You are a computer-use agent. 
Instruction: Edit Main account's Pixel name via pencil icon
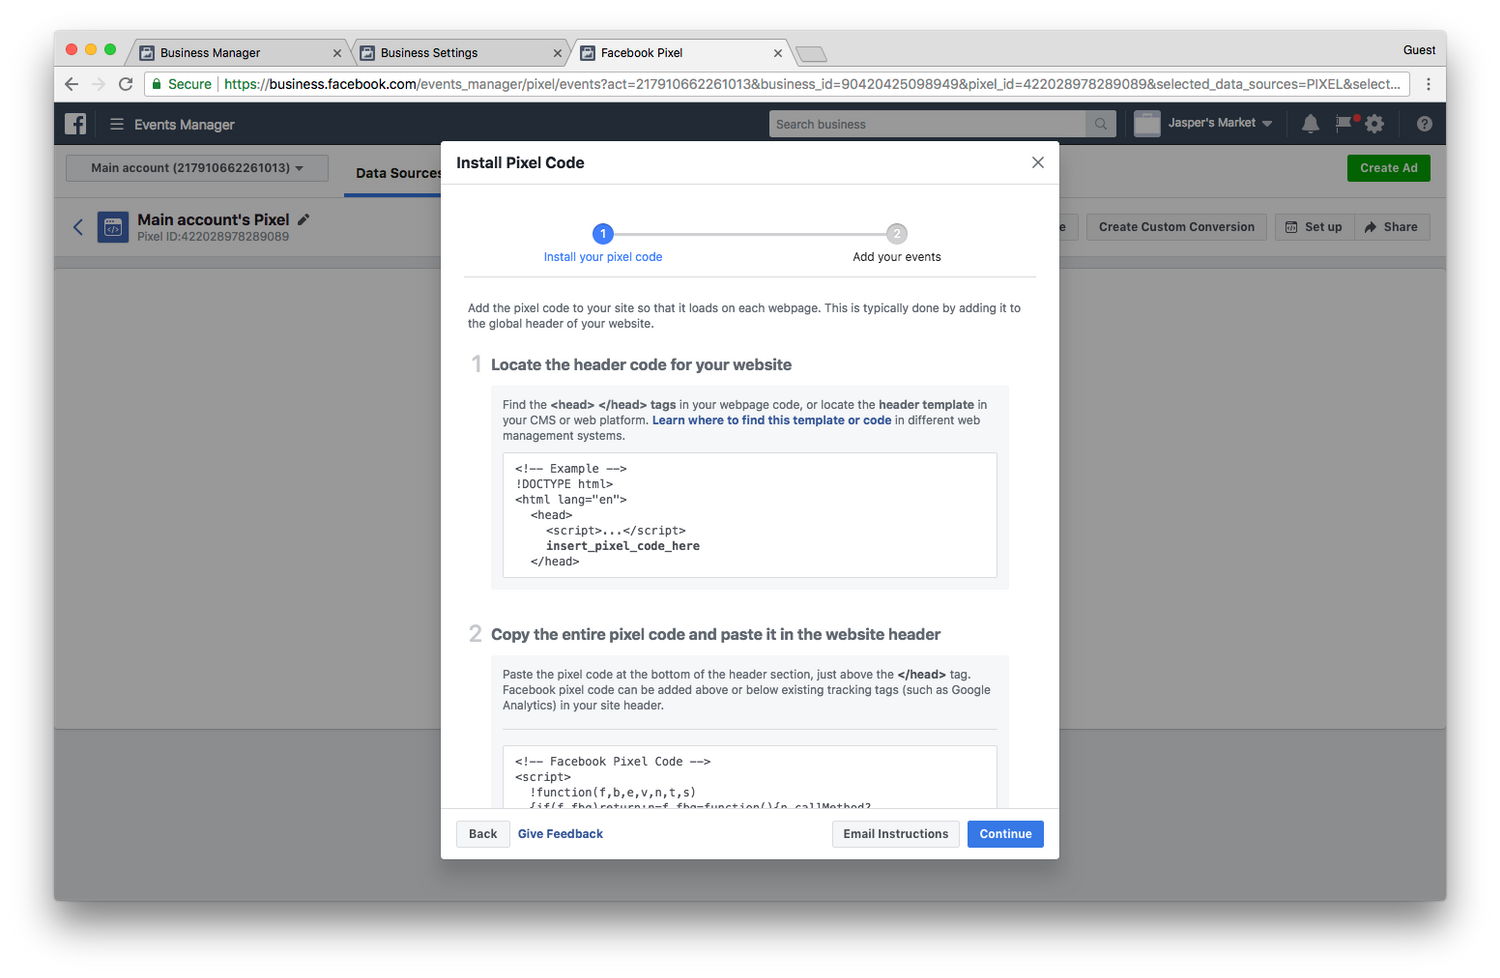point(302,219)
